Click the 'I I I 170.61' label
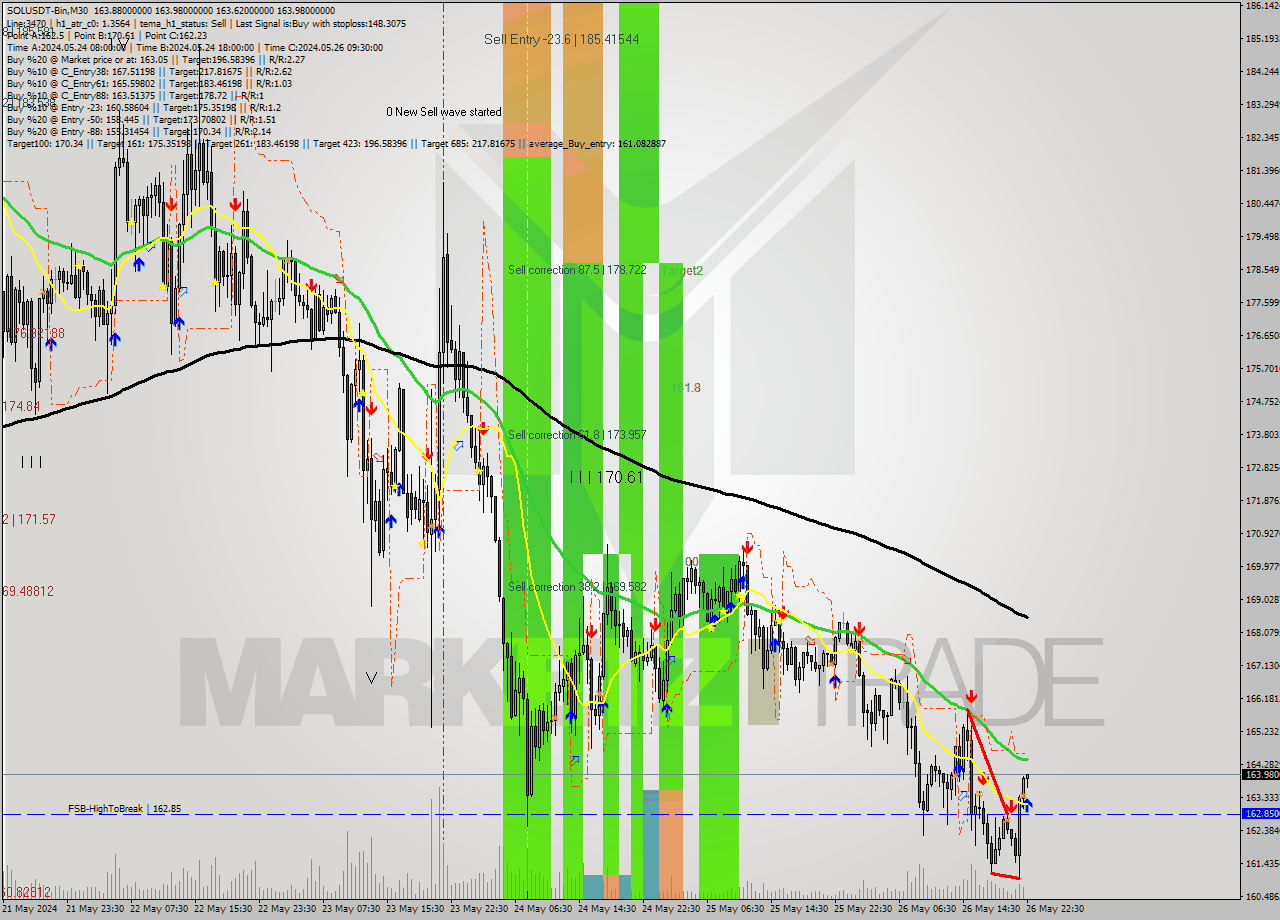The width and height of the screenshot is (1280, 920). click(x=605, y=477)
